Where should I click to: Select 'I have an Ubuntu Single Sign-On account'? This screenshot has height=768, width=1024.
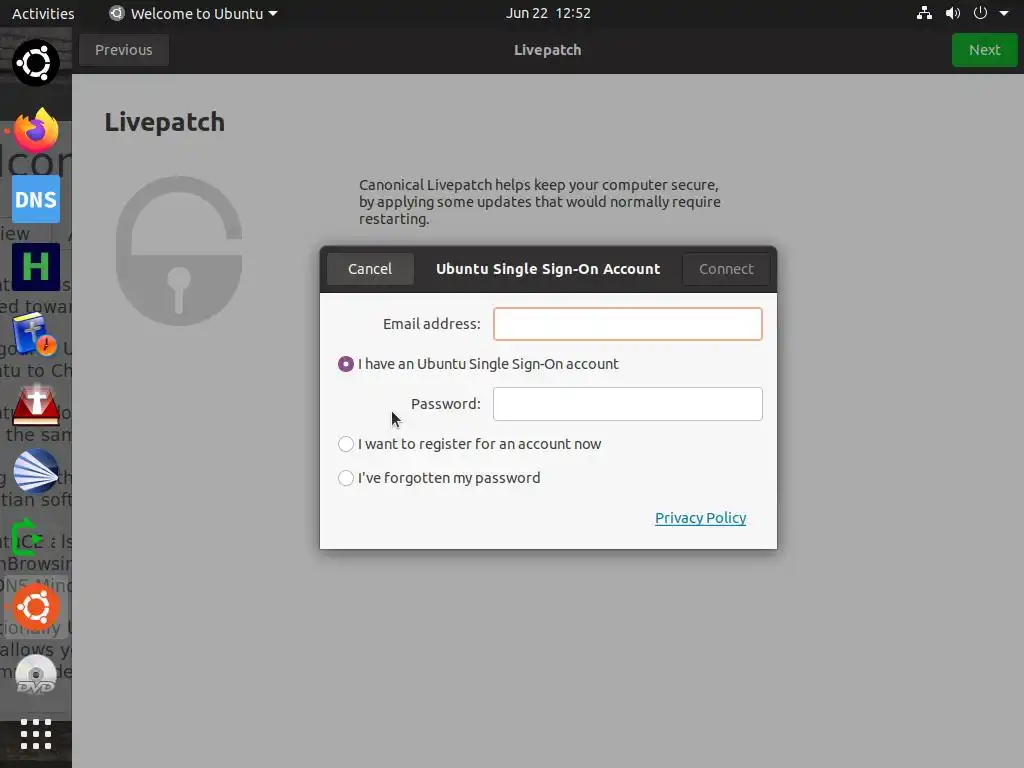pyautogui.click(x=478, y=364)
